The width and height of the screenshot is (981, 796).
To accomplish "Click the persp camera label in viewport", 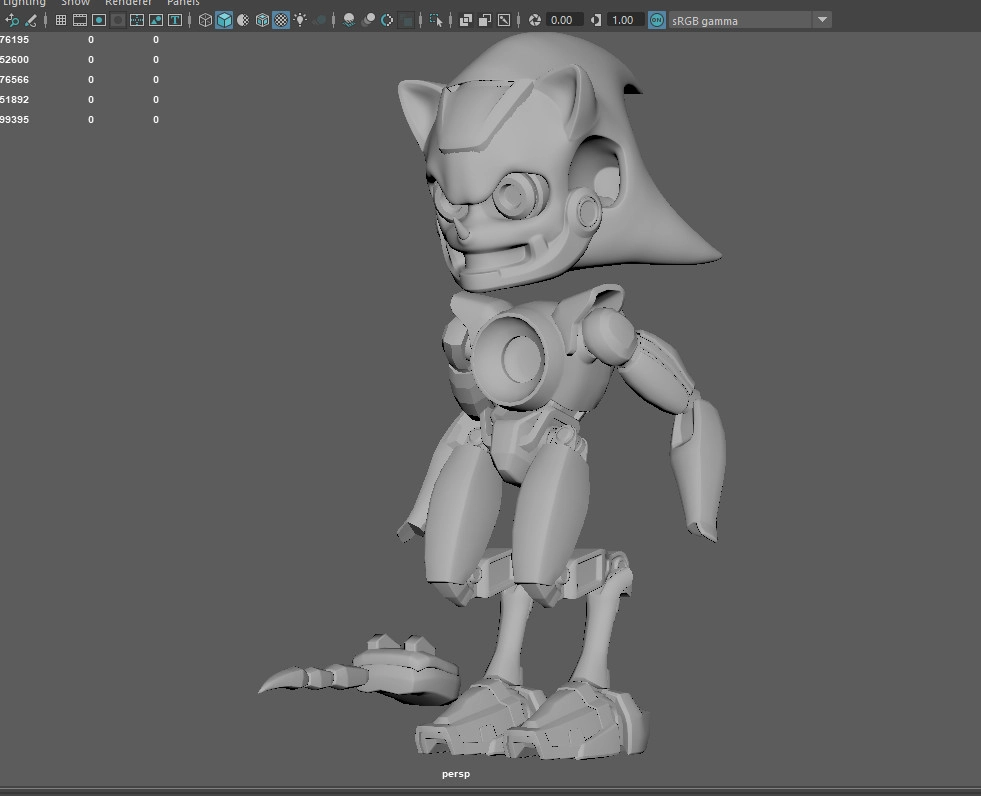I will [456, 774].
